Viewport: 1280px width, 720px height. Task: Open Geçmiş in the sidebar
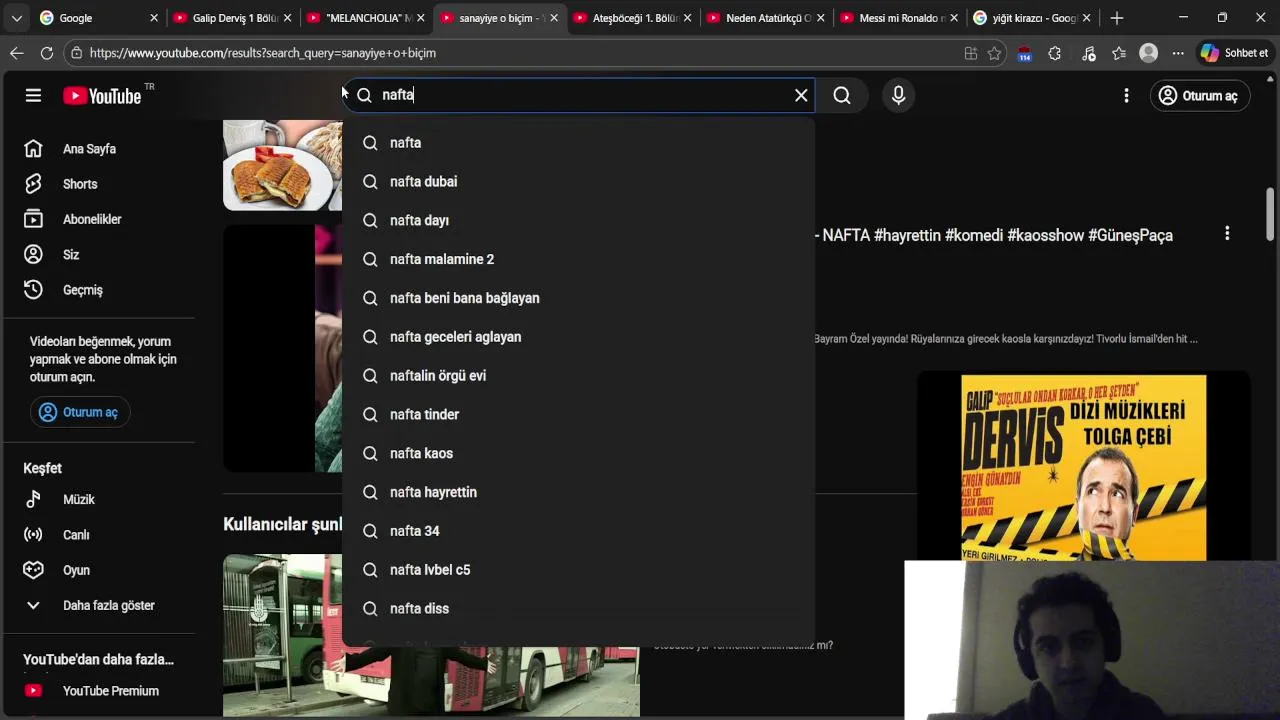pos(98,290)
